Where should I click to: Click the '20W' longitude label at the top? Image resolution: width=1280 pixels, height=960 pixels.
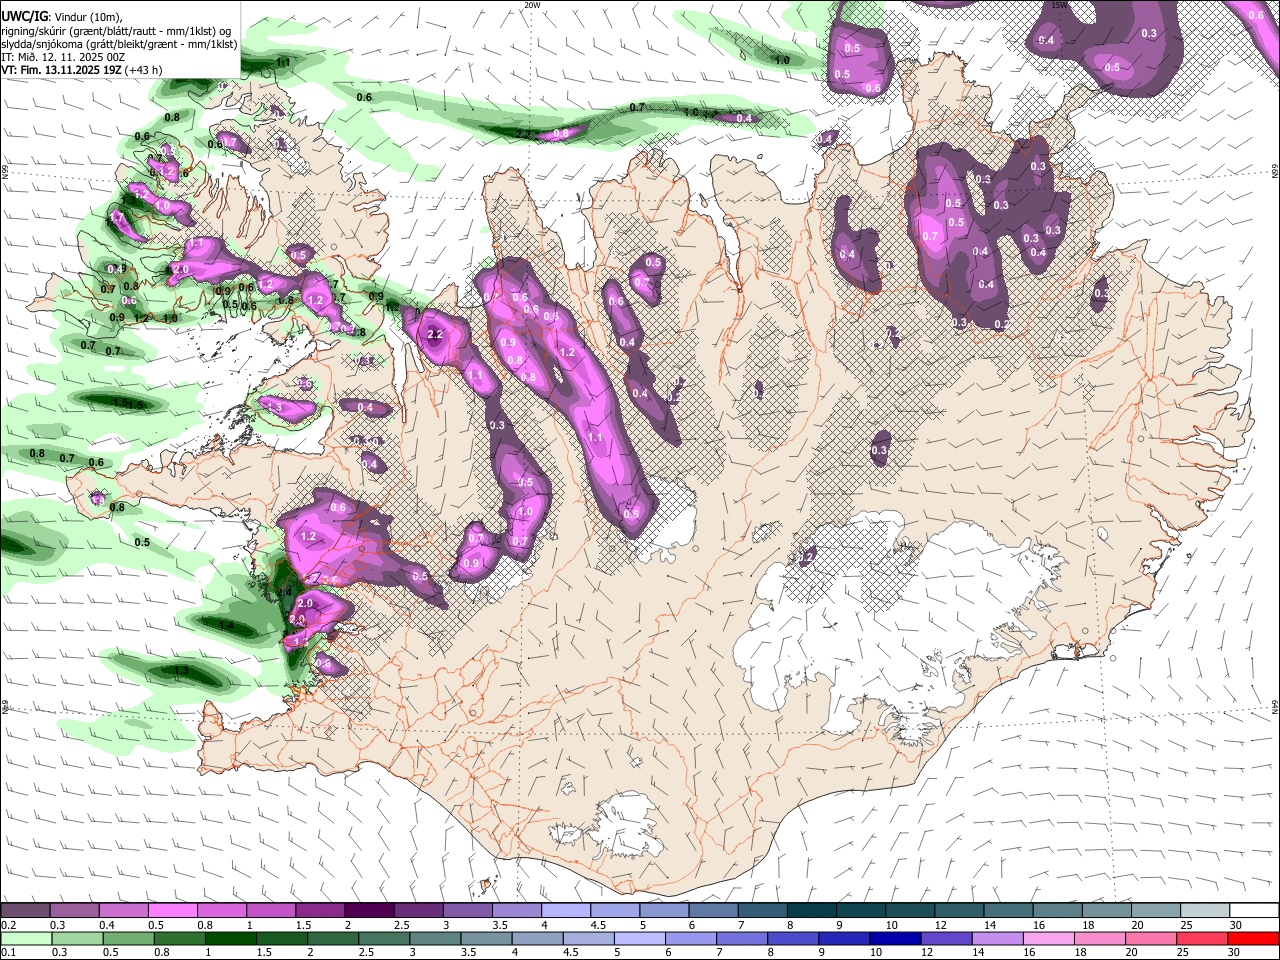tap(532, 5)
